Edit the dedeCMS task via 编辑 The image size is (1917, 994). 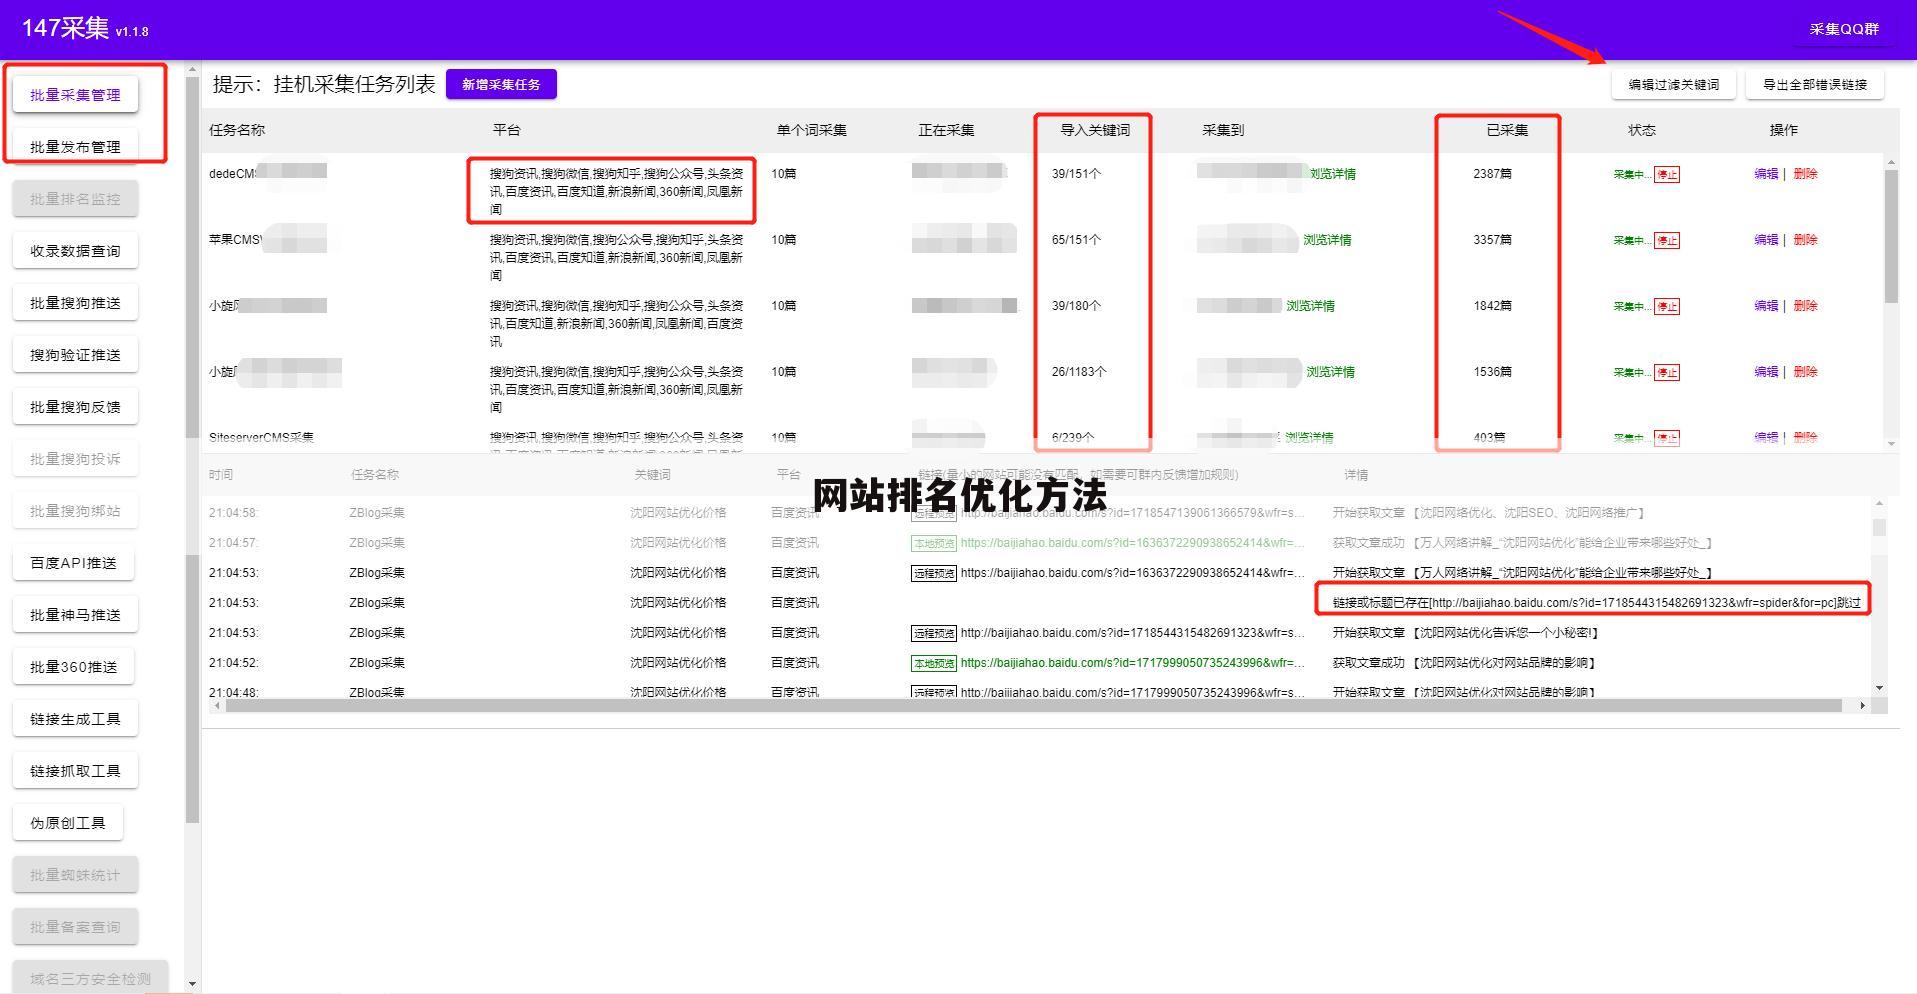click(x=1766, y=173)
